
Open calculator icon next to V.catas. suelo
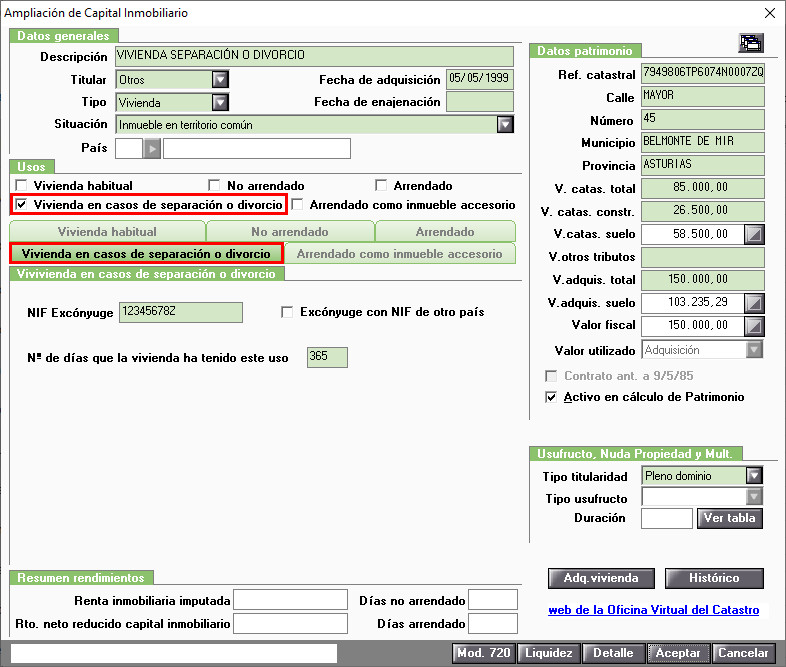[x=754, y=234]
